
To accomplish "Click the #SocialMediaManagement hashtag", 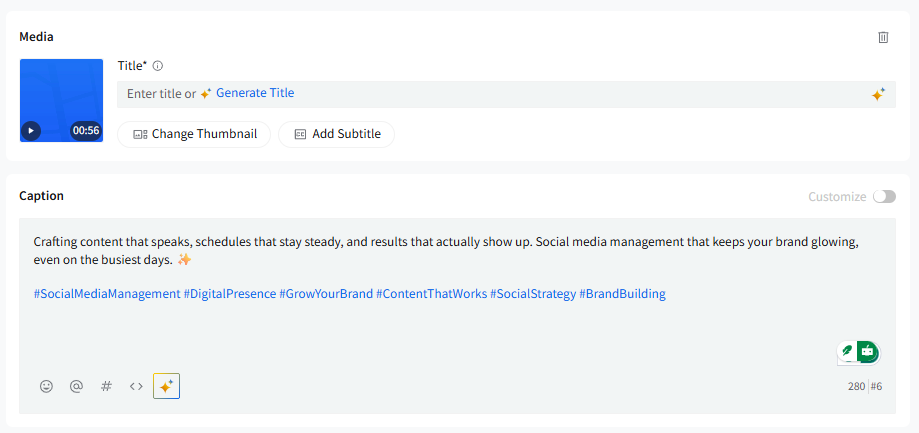I will click(x=107, y=294).
